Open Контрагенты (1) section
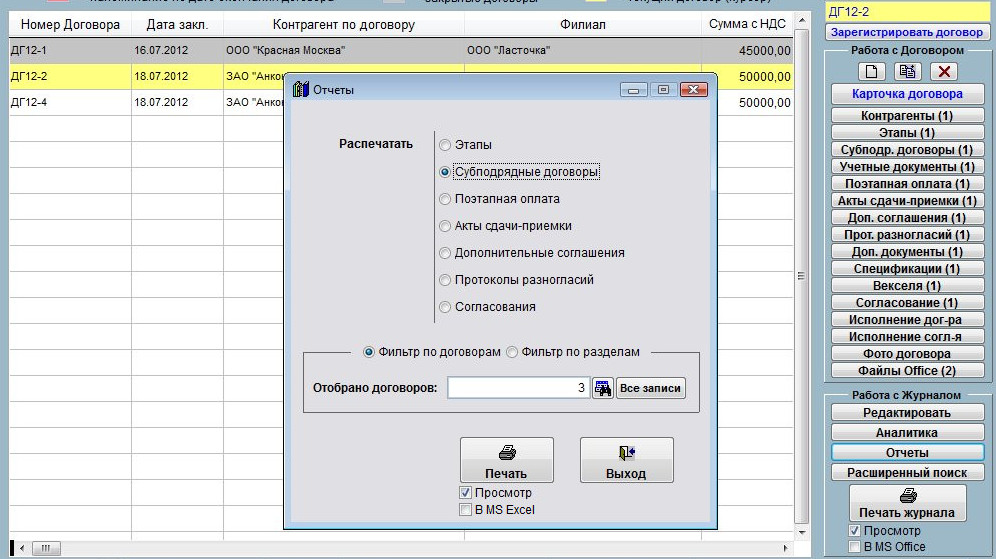This screenshot has height=559, width=996. click(x=907, y=116)
